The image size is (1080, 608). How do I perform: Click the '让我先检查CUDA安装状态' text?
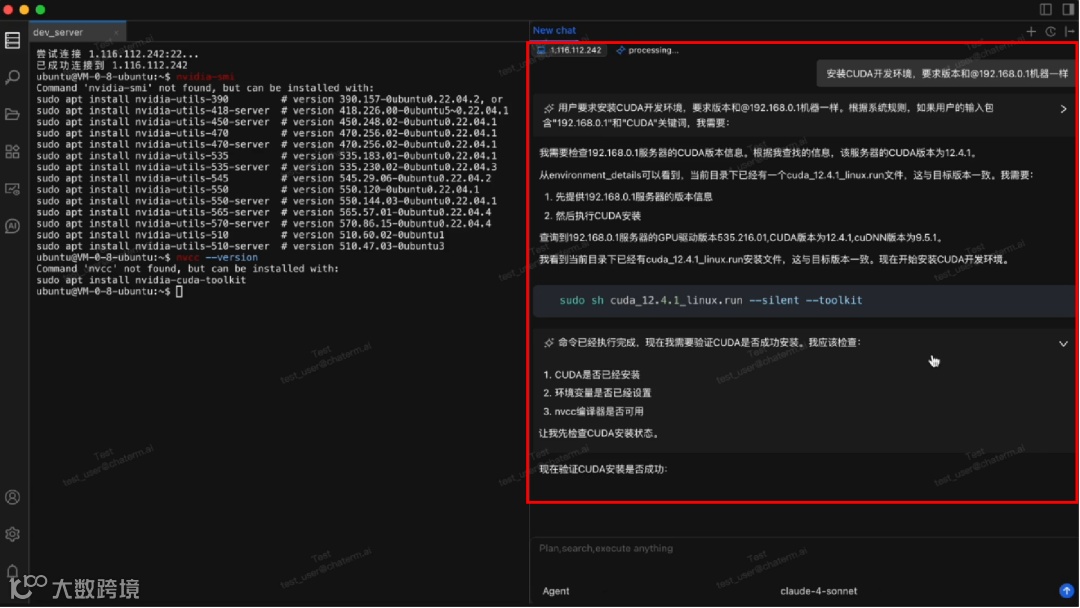point(599,434)
